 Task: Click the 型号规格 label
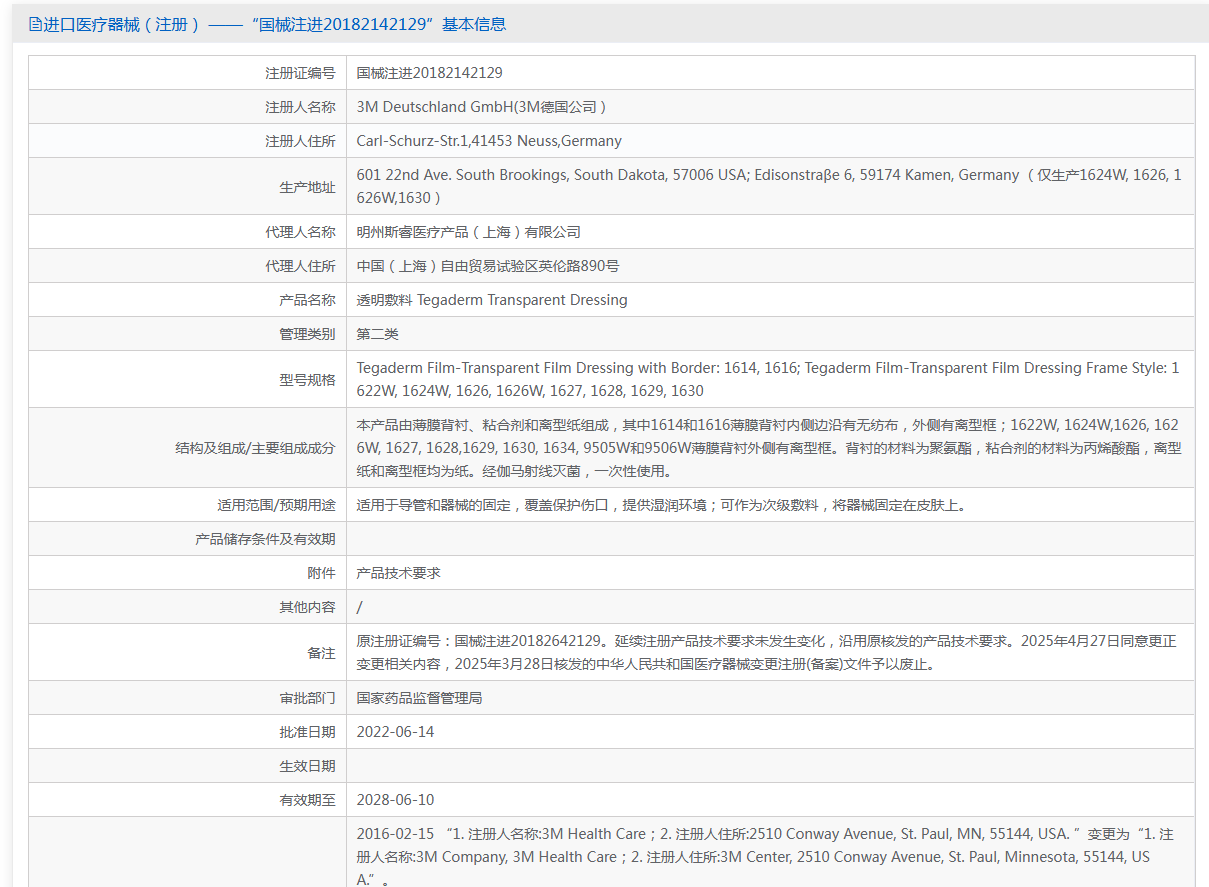[307, 380]
